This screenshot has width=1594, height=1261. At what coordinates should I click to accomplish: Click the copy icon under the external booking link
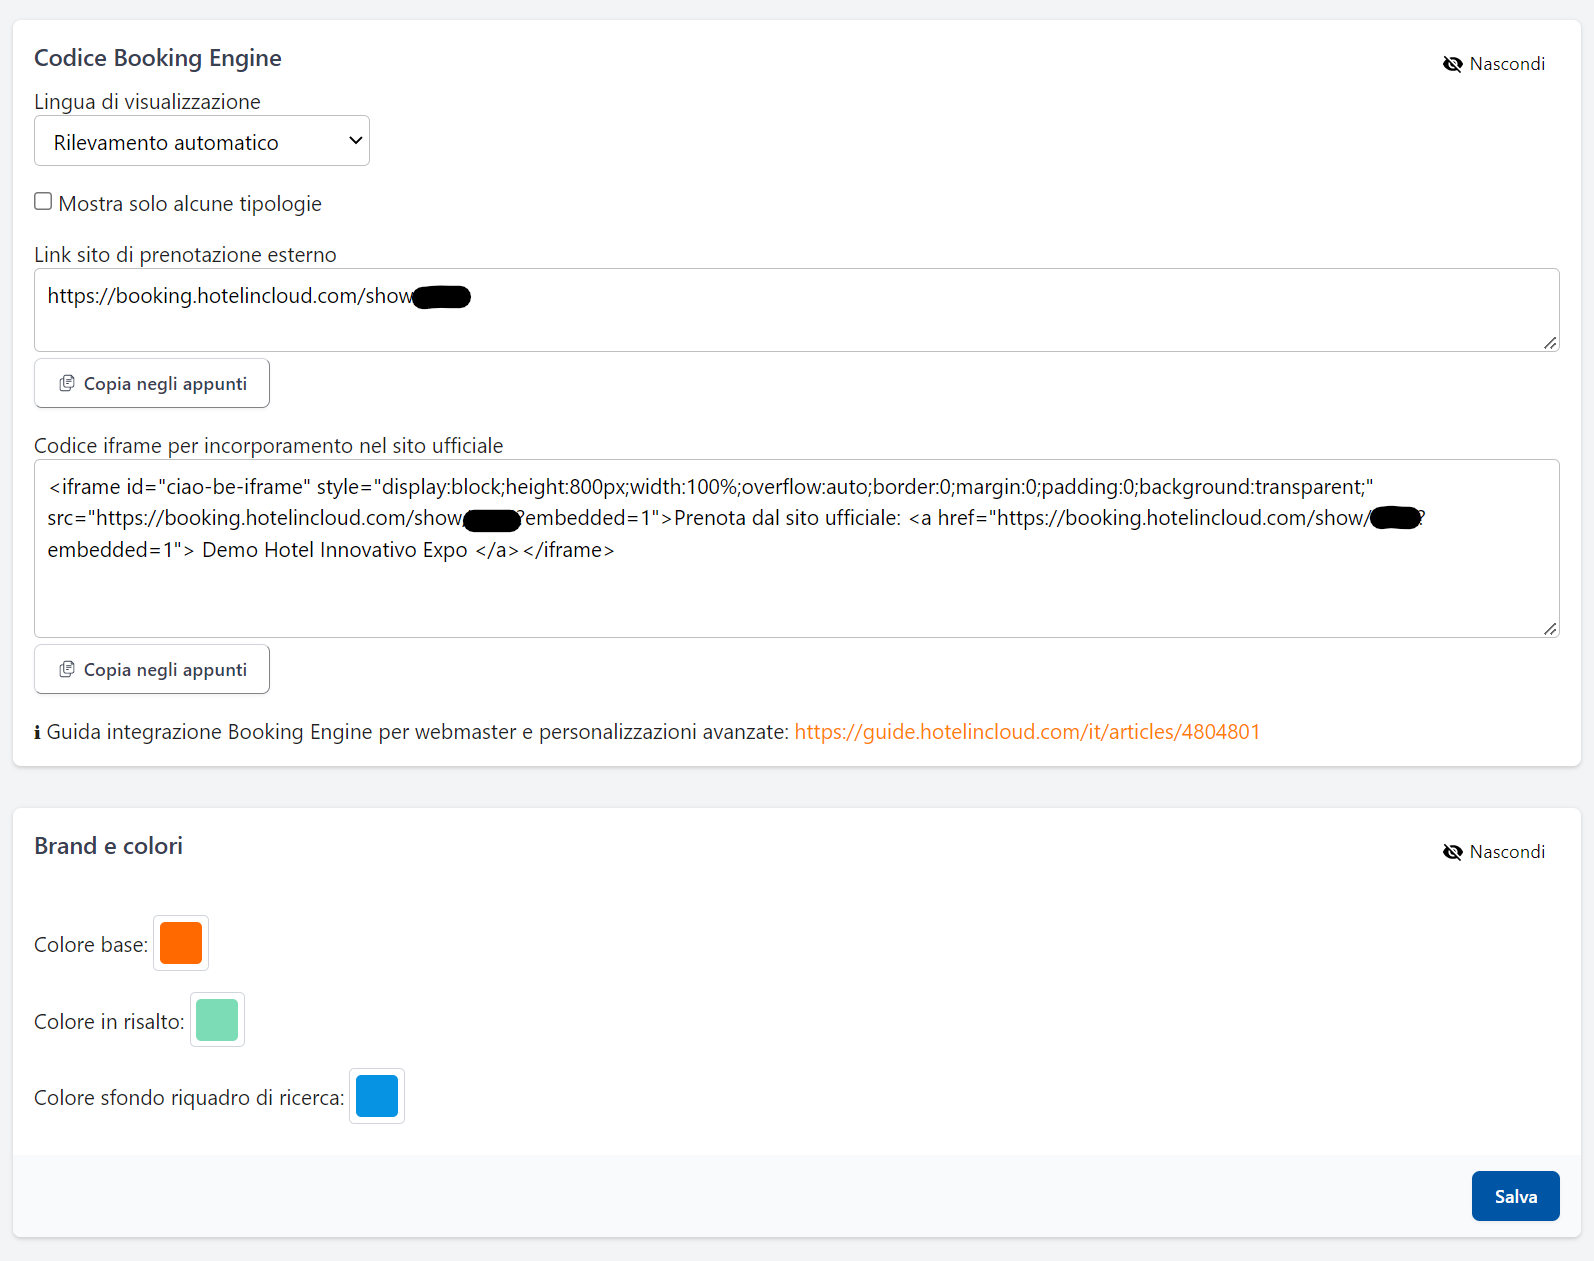67,384
